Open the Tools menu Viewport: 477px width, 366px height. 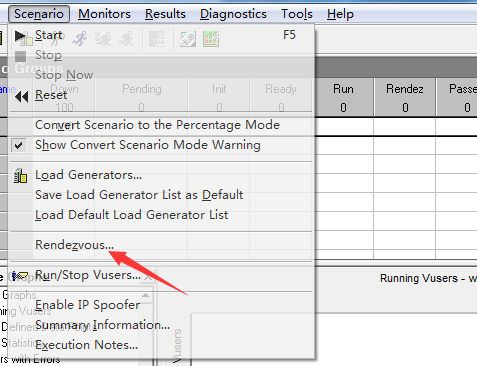click(x=297, y=14)
